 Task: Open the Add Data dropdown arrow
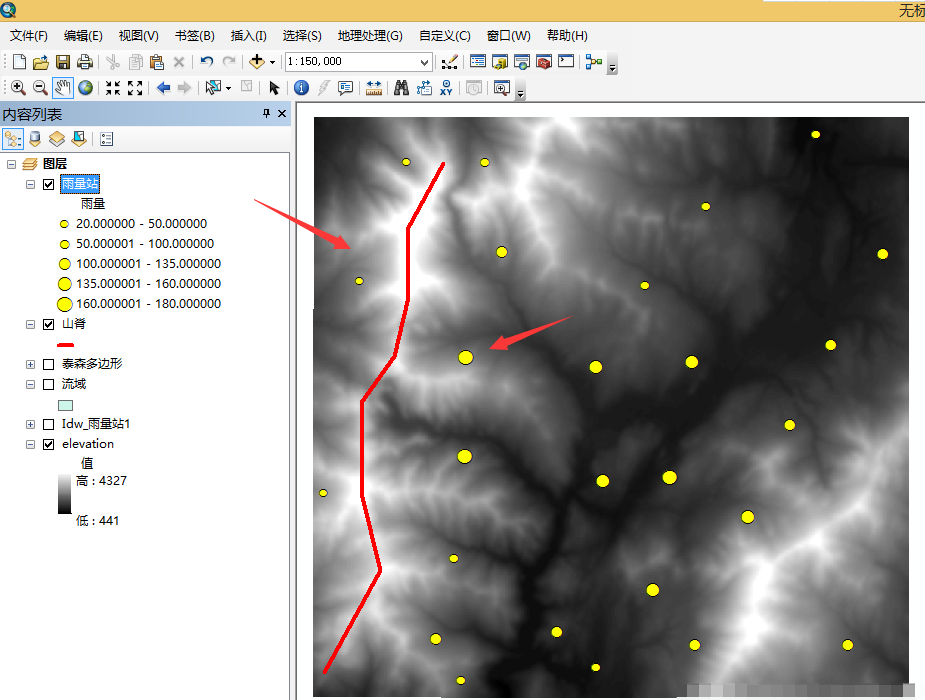coord(272,62)
